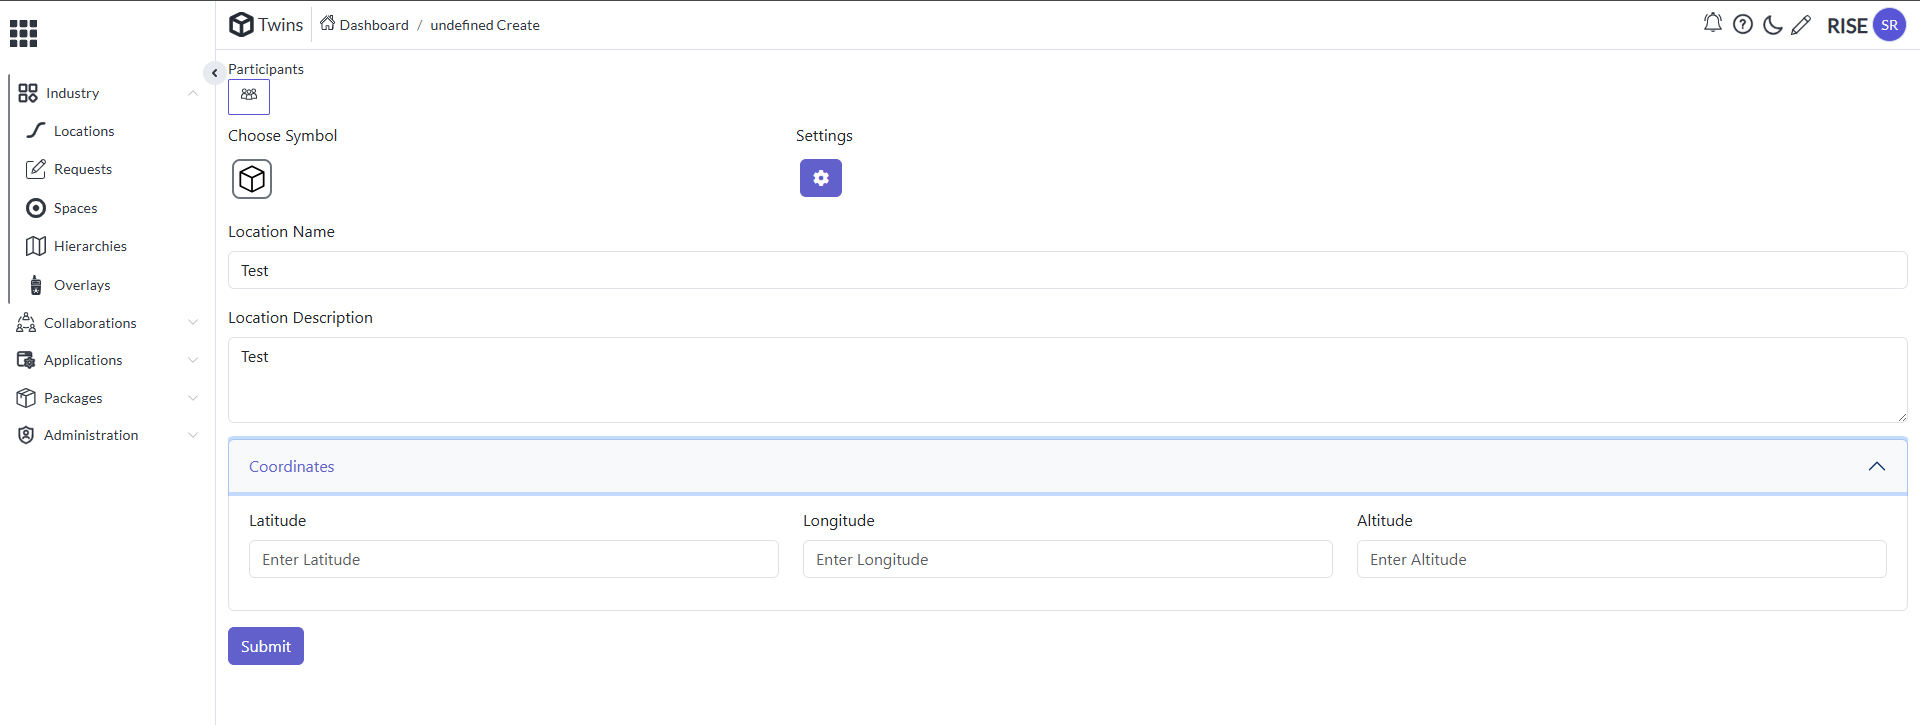Image resolution: width=1920 pixels, height=725 pixels.
Task: Click the pencil edit icon in header
Action: 1801,25
